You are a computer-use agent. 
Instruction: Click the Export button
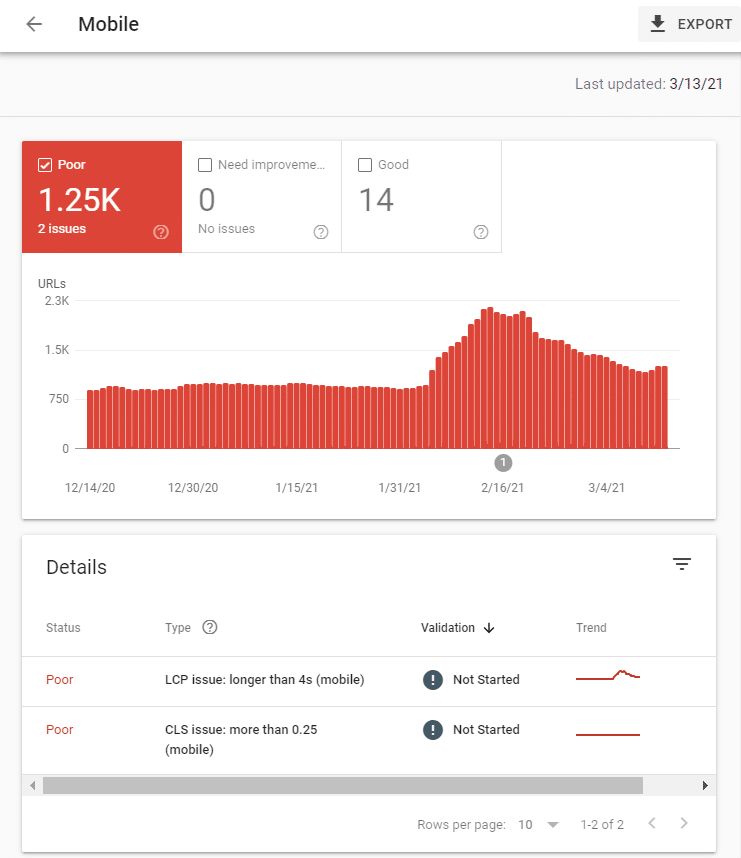point(690,24)
